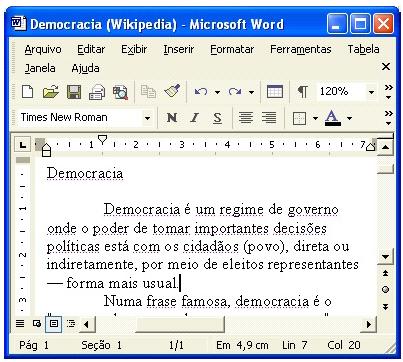403x362 pixels.
Task: Click 'Lin 7' in status bar
Action: (295, 345)
